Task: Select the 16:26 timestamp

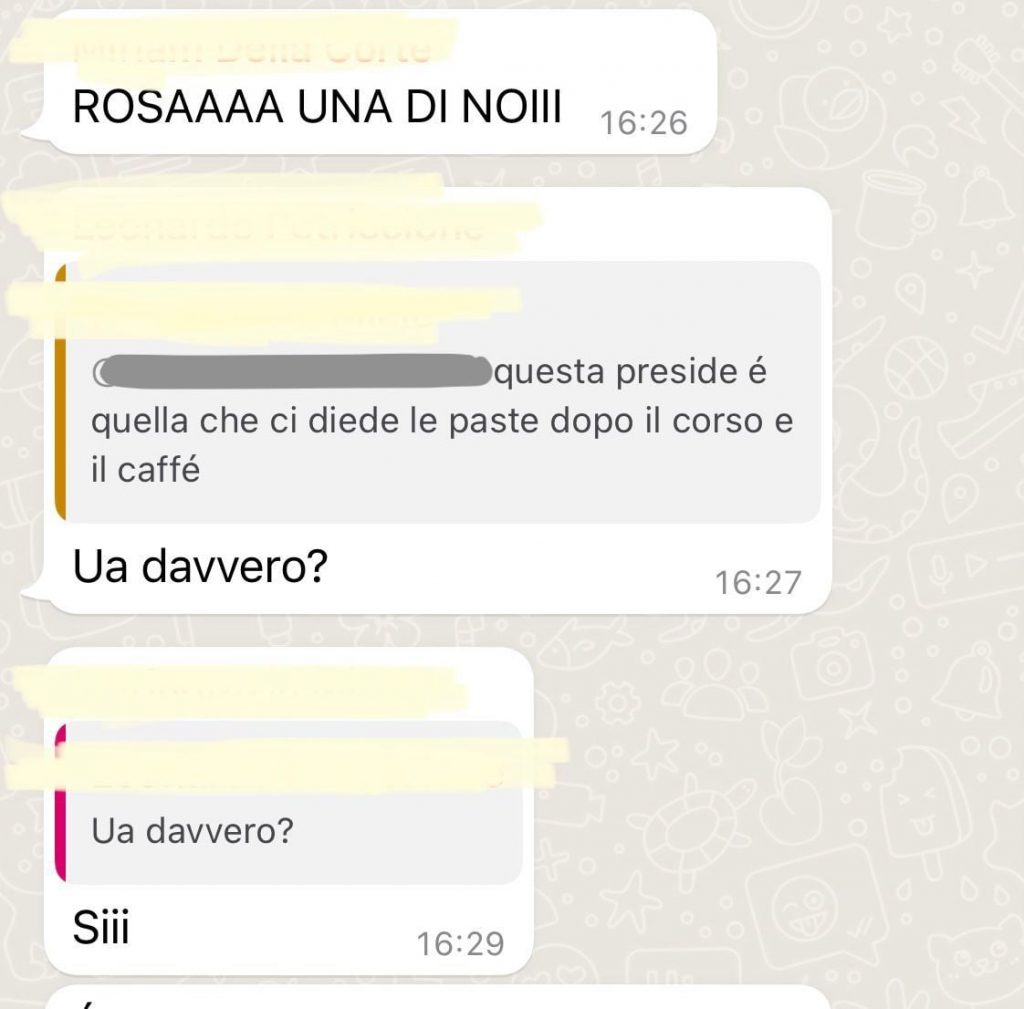Action: 643,123
